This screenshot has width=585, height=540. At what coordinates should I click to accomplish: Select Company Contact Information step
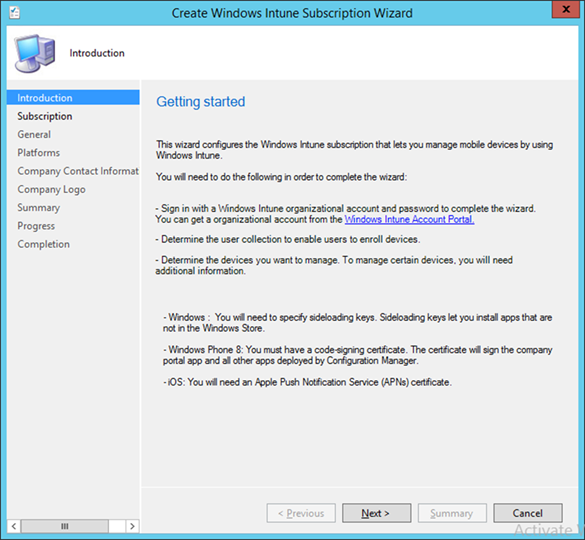coord(78,171)
